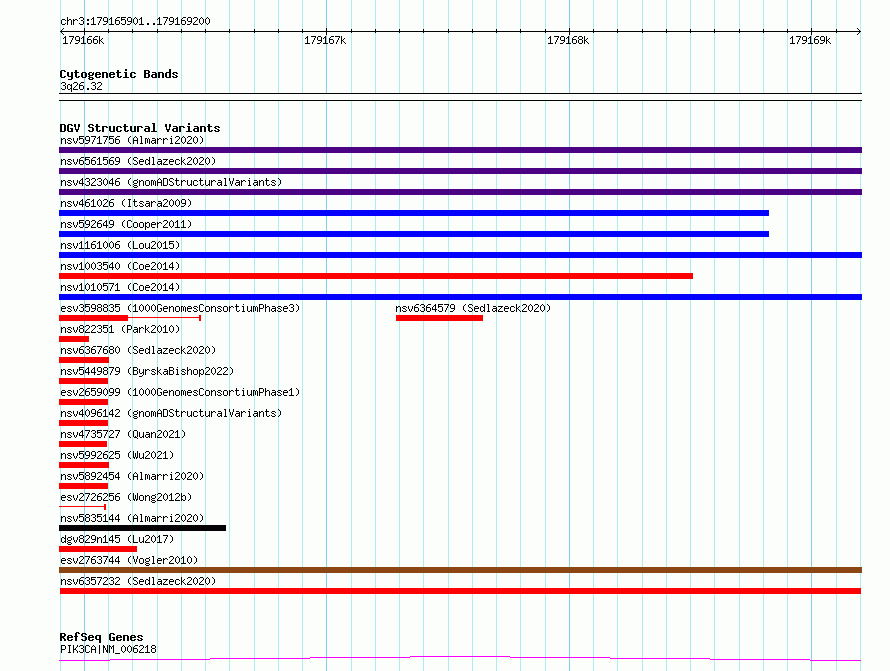Open nsv4096142 (gnomADStructuralVariants) label

coord(171,413)
